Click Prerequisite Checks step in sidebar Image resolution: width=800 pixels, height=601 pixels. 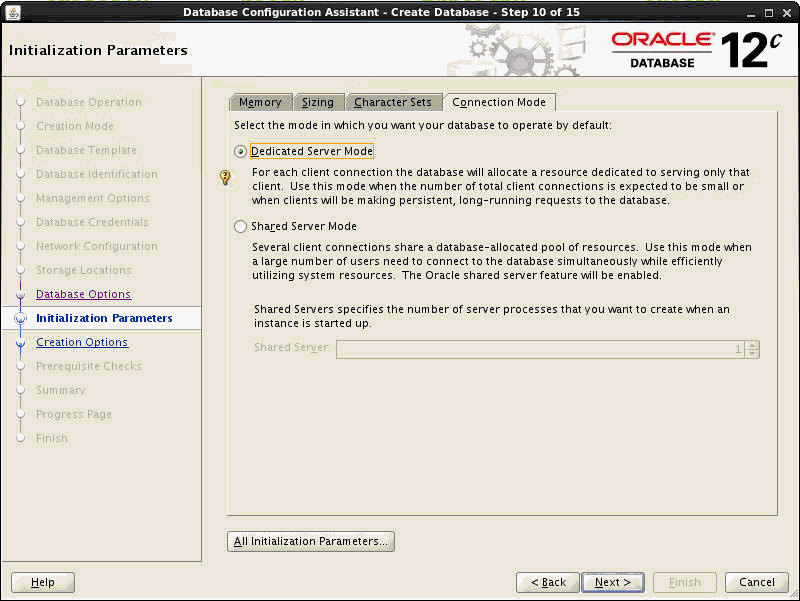pyautogui.click(x=89, y=366)
